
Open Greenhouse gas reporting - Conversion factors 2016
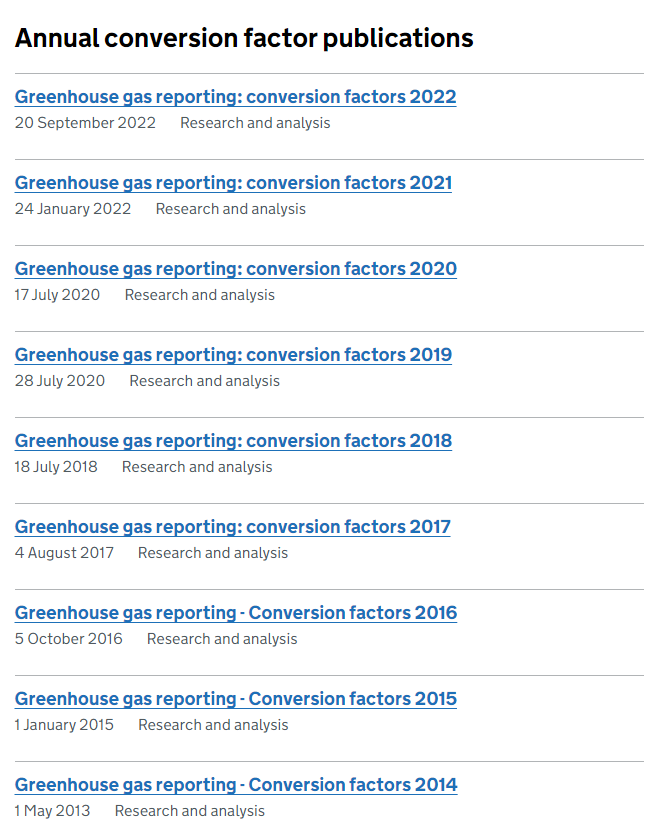[x=235, y=613]
